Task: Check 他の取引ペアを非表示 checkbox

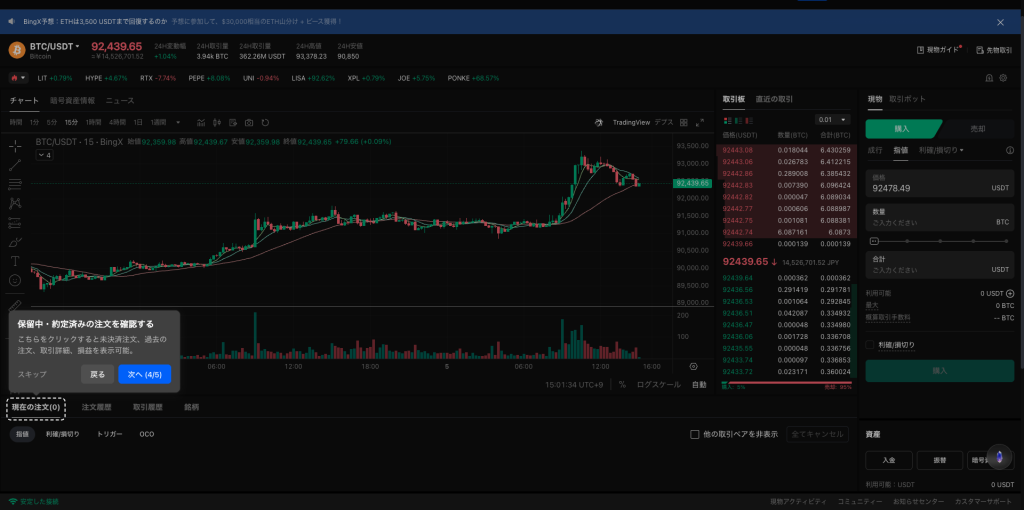Action: tap(695, 435)
